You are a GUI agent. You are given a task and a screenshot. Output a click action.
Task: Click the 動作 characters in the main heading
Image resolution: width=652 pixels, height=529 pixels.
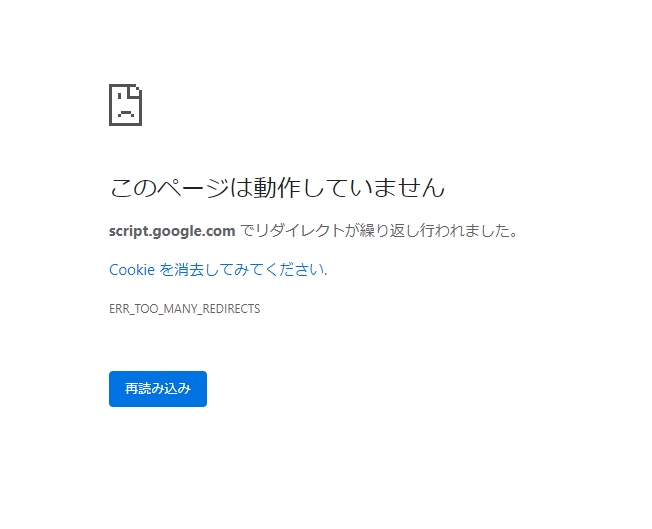pos(277,188)
